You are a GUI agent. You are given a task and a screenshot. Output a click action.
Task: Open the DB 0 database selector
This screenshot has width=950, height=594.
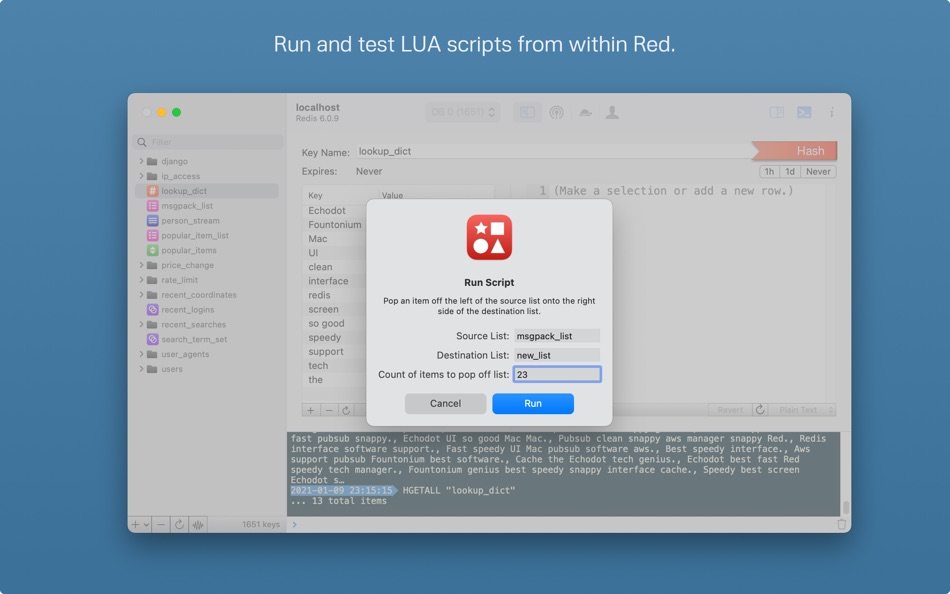point(462,112)
